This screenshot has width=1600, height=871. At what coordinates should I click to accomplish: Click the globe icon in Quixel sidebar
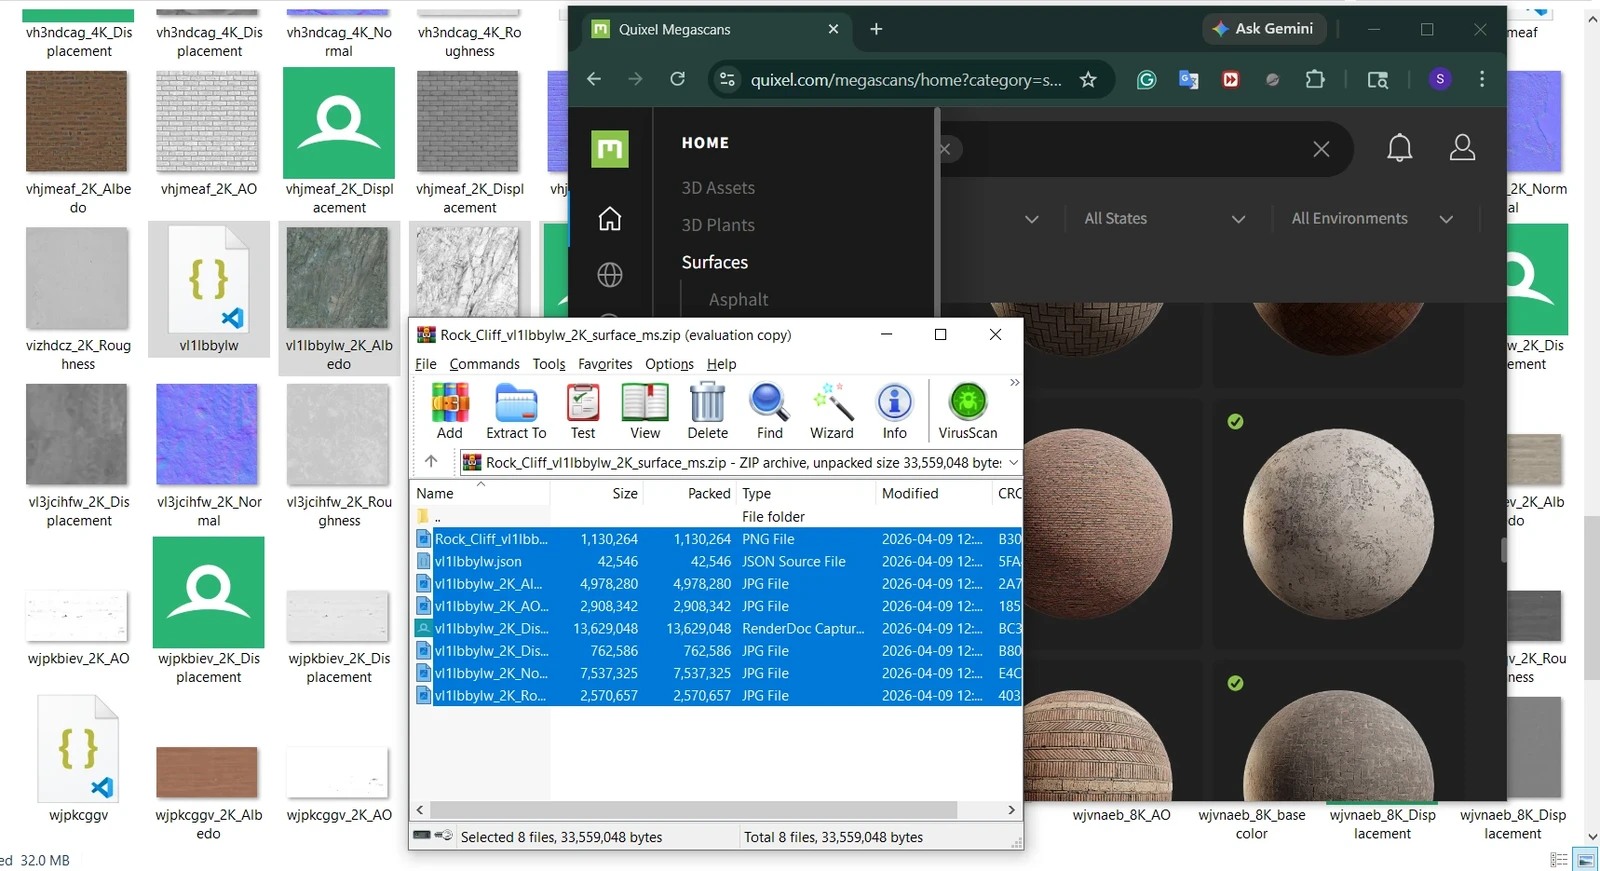[x=610, y=275]
